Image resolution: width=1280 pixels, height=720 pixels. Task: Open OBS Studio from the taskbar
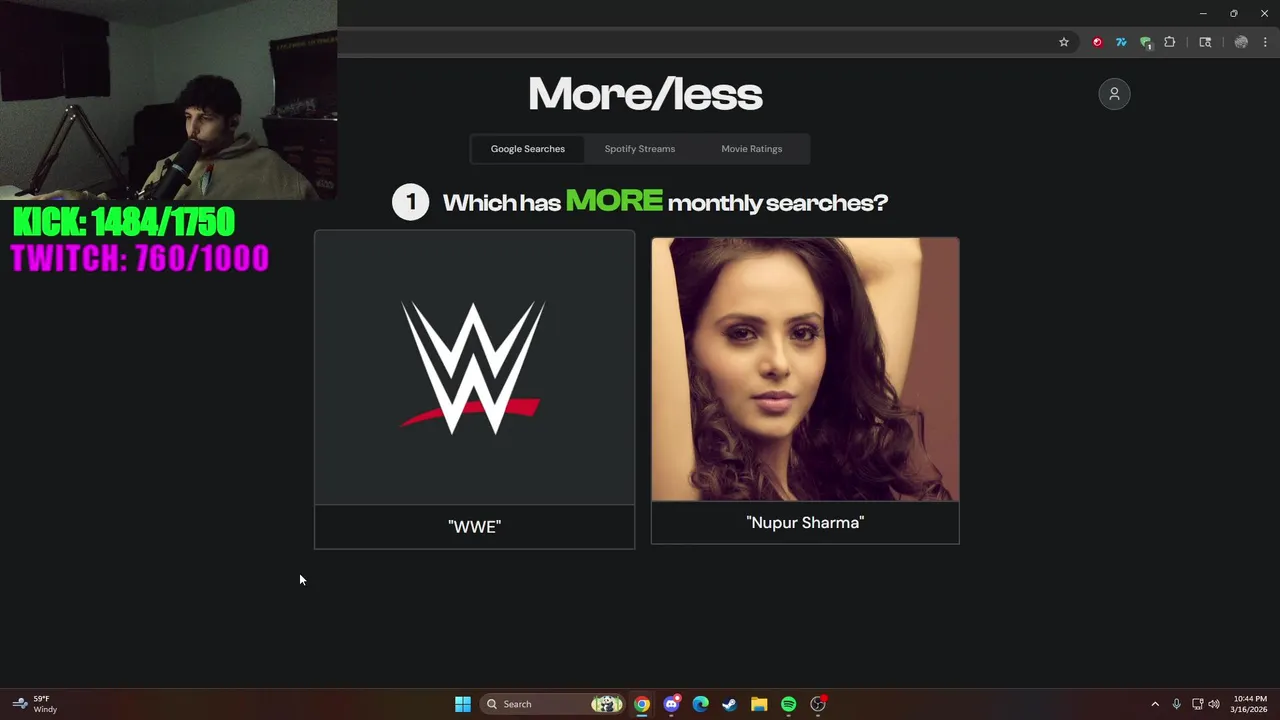[x=818, y=704]
